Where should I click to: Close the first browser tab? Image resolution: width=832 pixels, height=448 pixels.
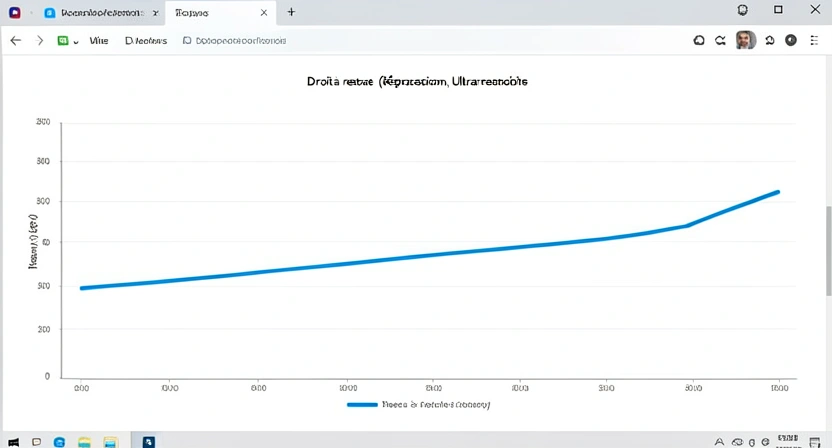click(x=155, y=13)
